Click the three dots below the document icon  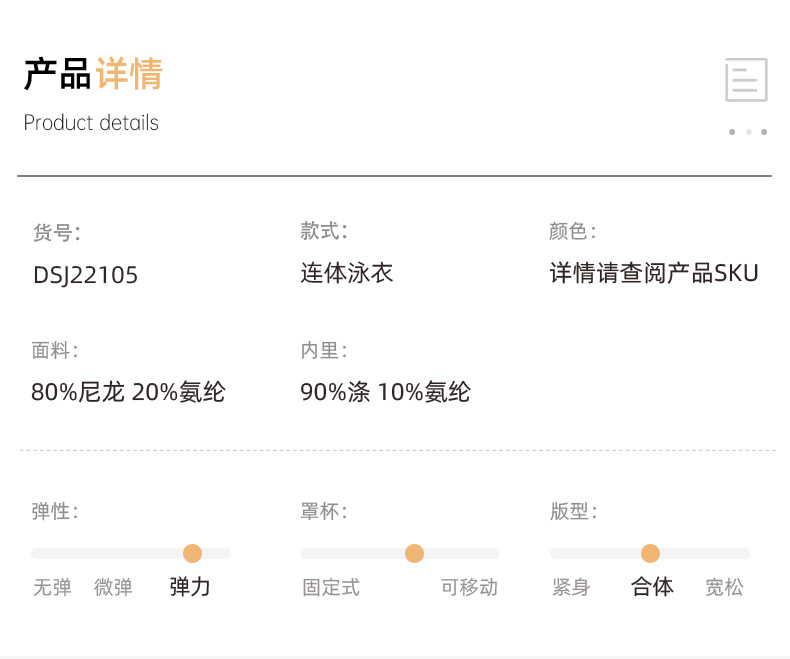tap(747, 132)
